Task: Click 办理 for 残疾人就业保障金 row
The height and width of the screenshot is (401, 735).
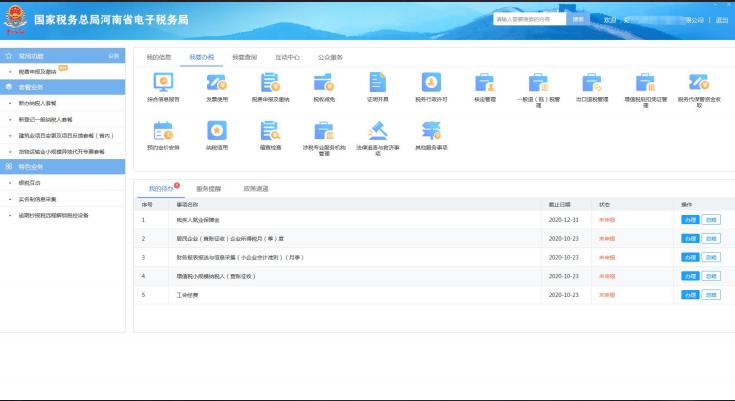Action: (x=690, y=220)
